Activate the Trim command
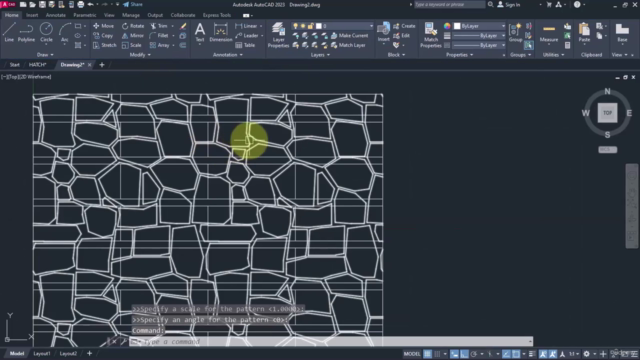The width and height of the screenshot is (640, 360). click(x=159, y=26)
